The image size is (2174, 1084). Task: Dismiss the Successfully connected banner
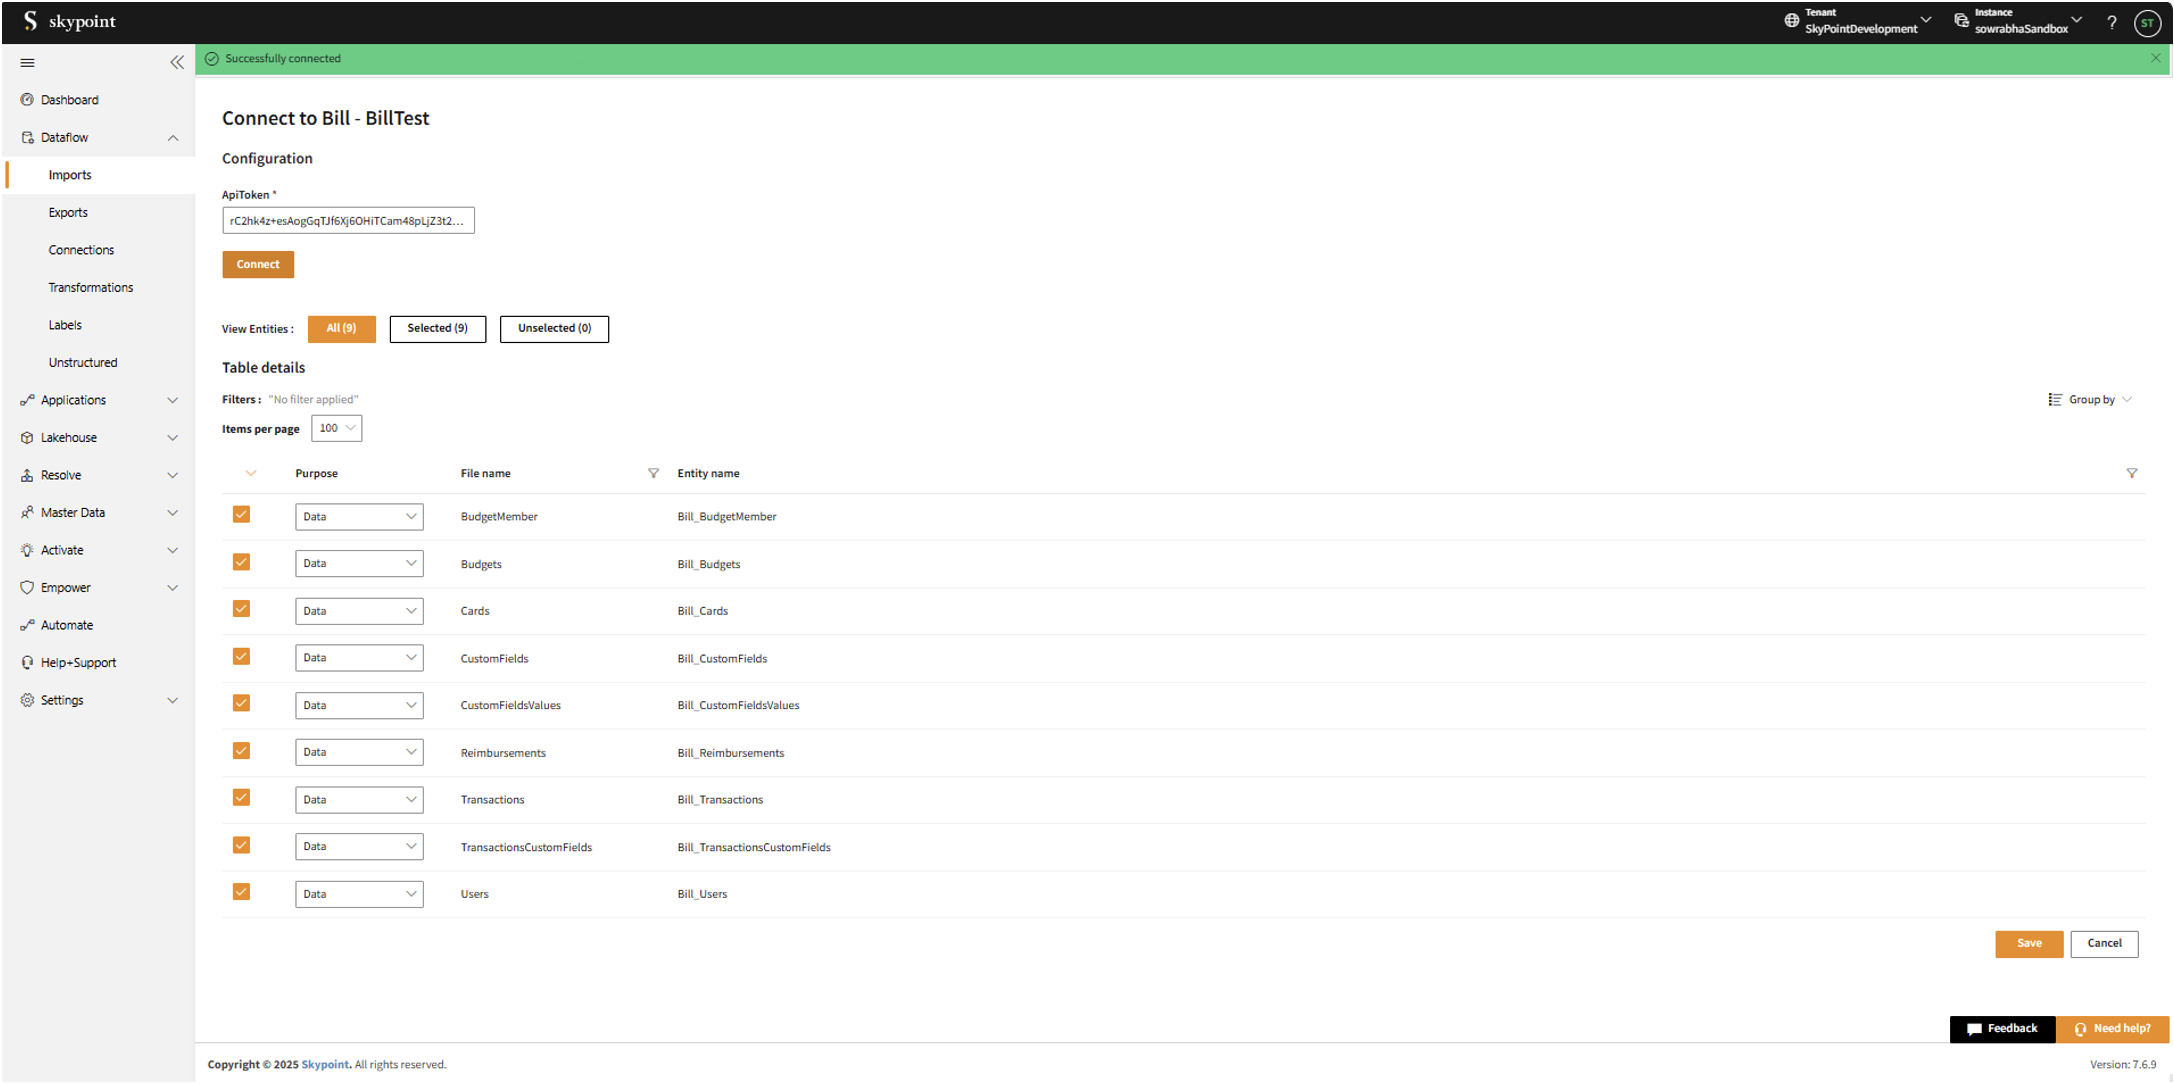pos(2155,58)
